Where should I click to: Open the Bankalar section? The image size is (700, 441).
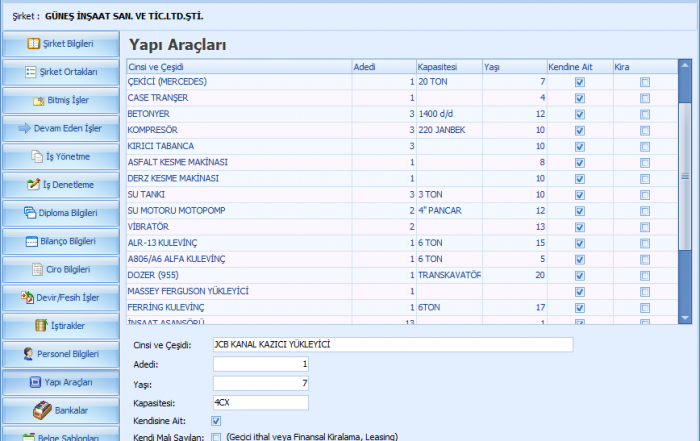coord(60,410)
